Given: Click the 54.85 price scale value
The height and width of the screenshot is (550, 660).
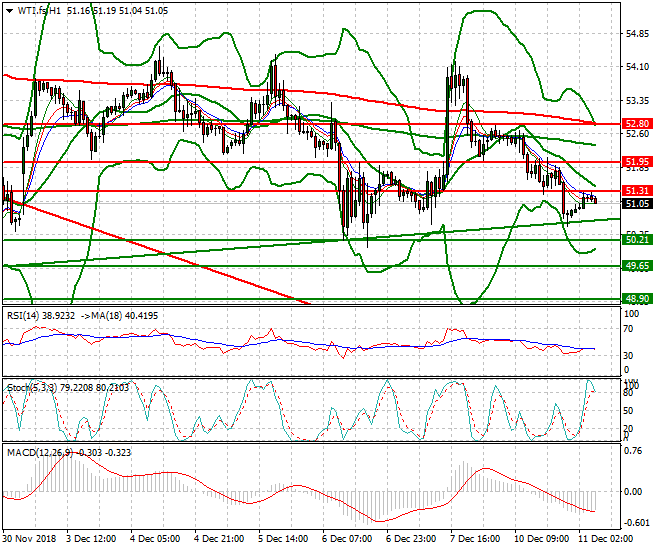Looking at the screenshot, I should 637,34.
